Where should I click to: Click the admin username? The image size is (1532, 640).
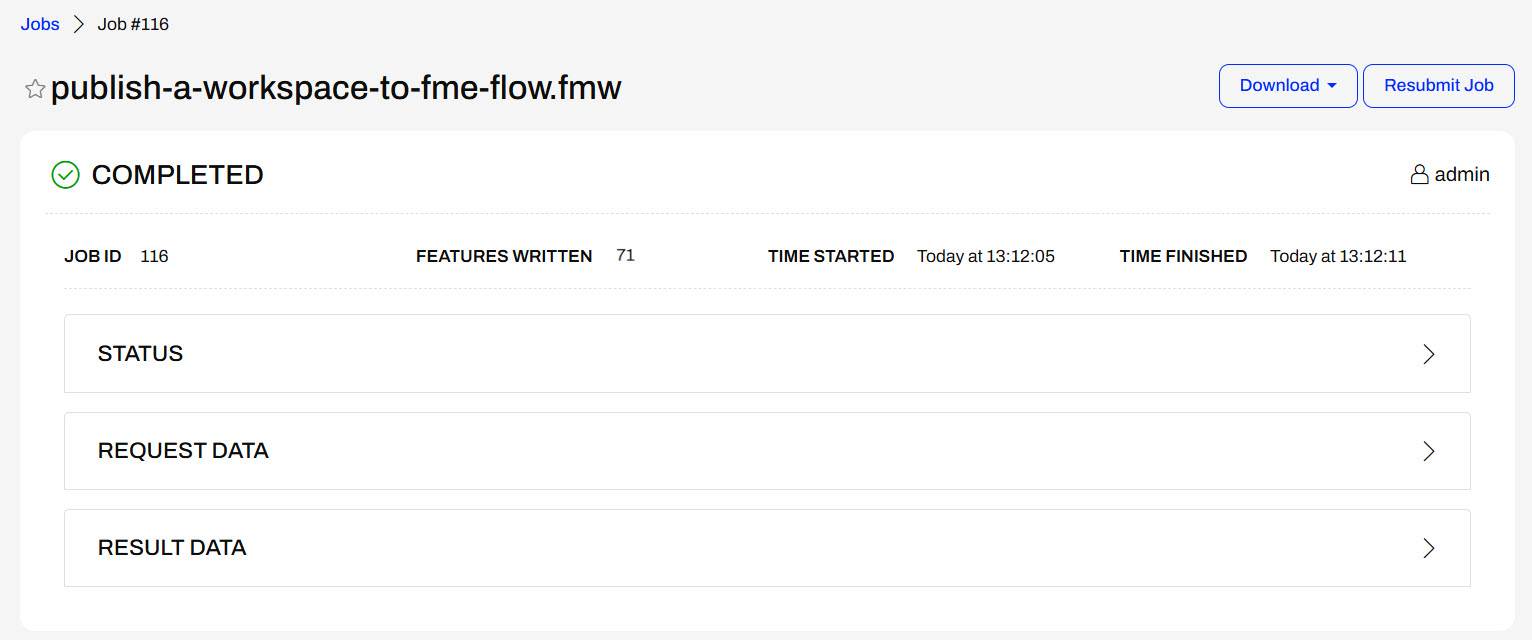[1462, 175]
